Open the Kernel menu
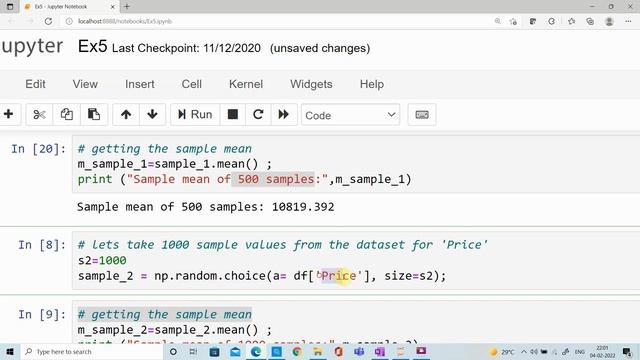The image size is (640, 360). (x=246, y=84)
